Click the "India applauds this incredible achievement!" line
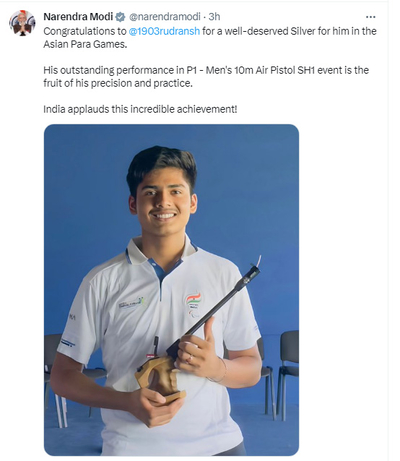The width and height of the screenshot is (400, 461). coord(140,109)
